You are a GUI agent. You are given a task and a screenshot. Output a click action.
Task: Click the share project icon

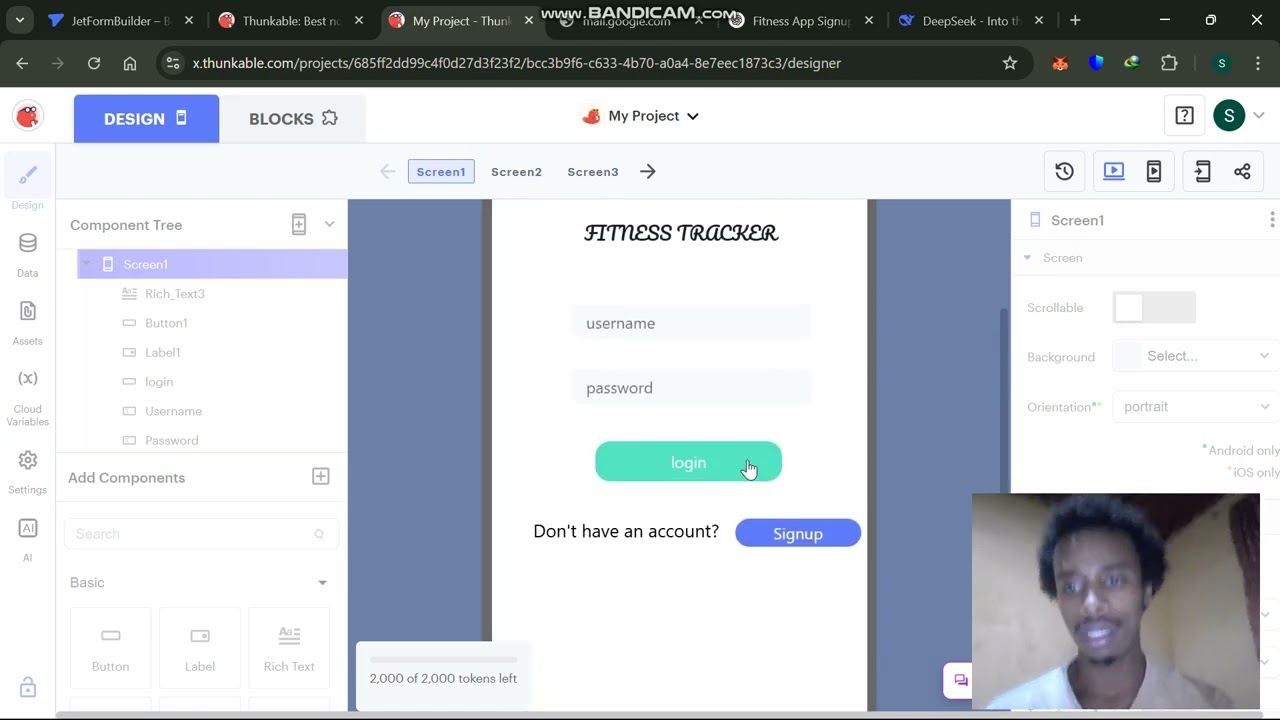click(x=1242, y=172)
